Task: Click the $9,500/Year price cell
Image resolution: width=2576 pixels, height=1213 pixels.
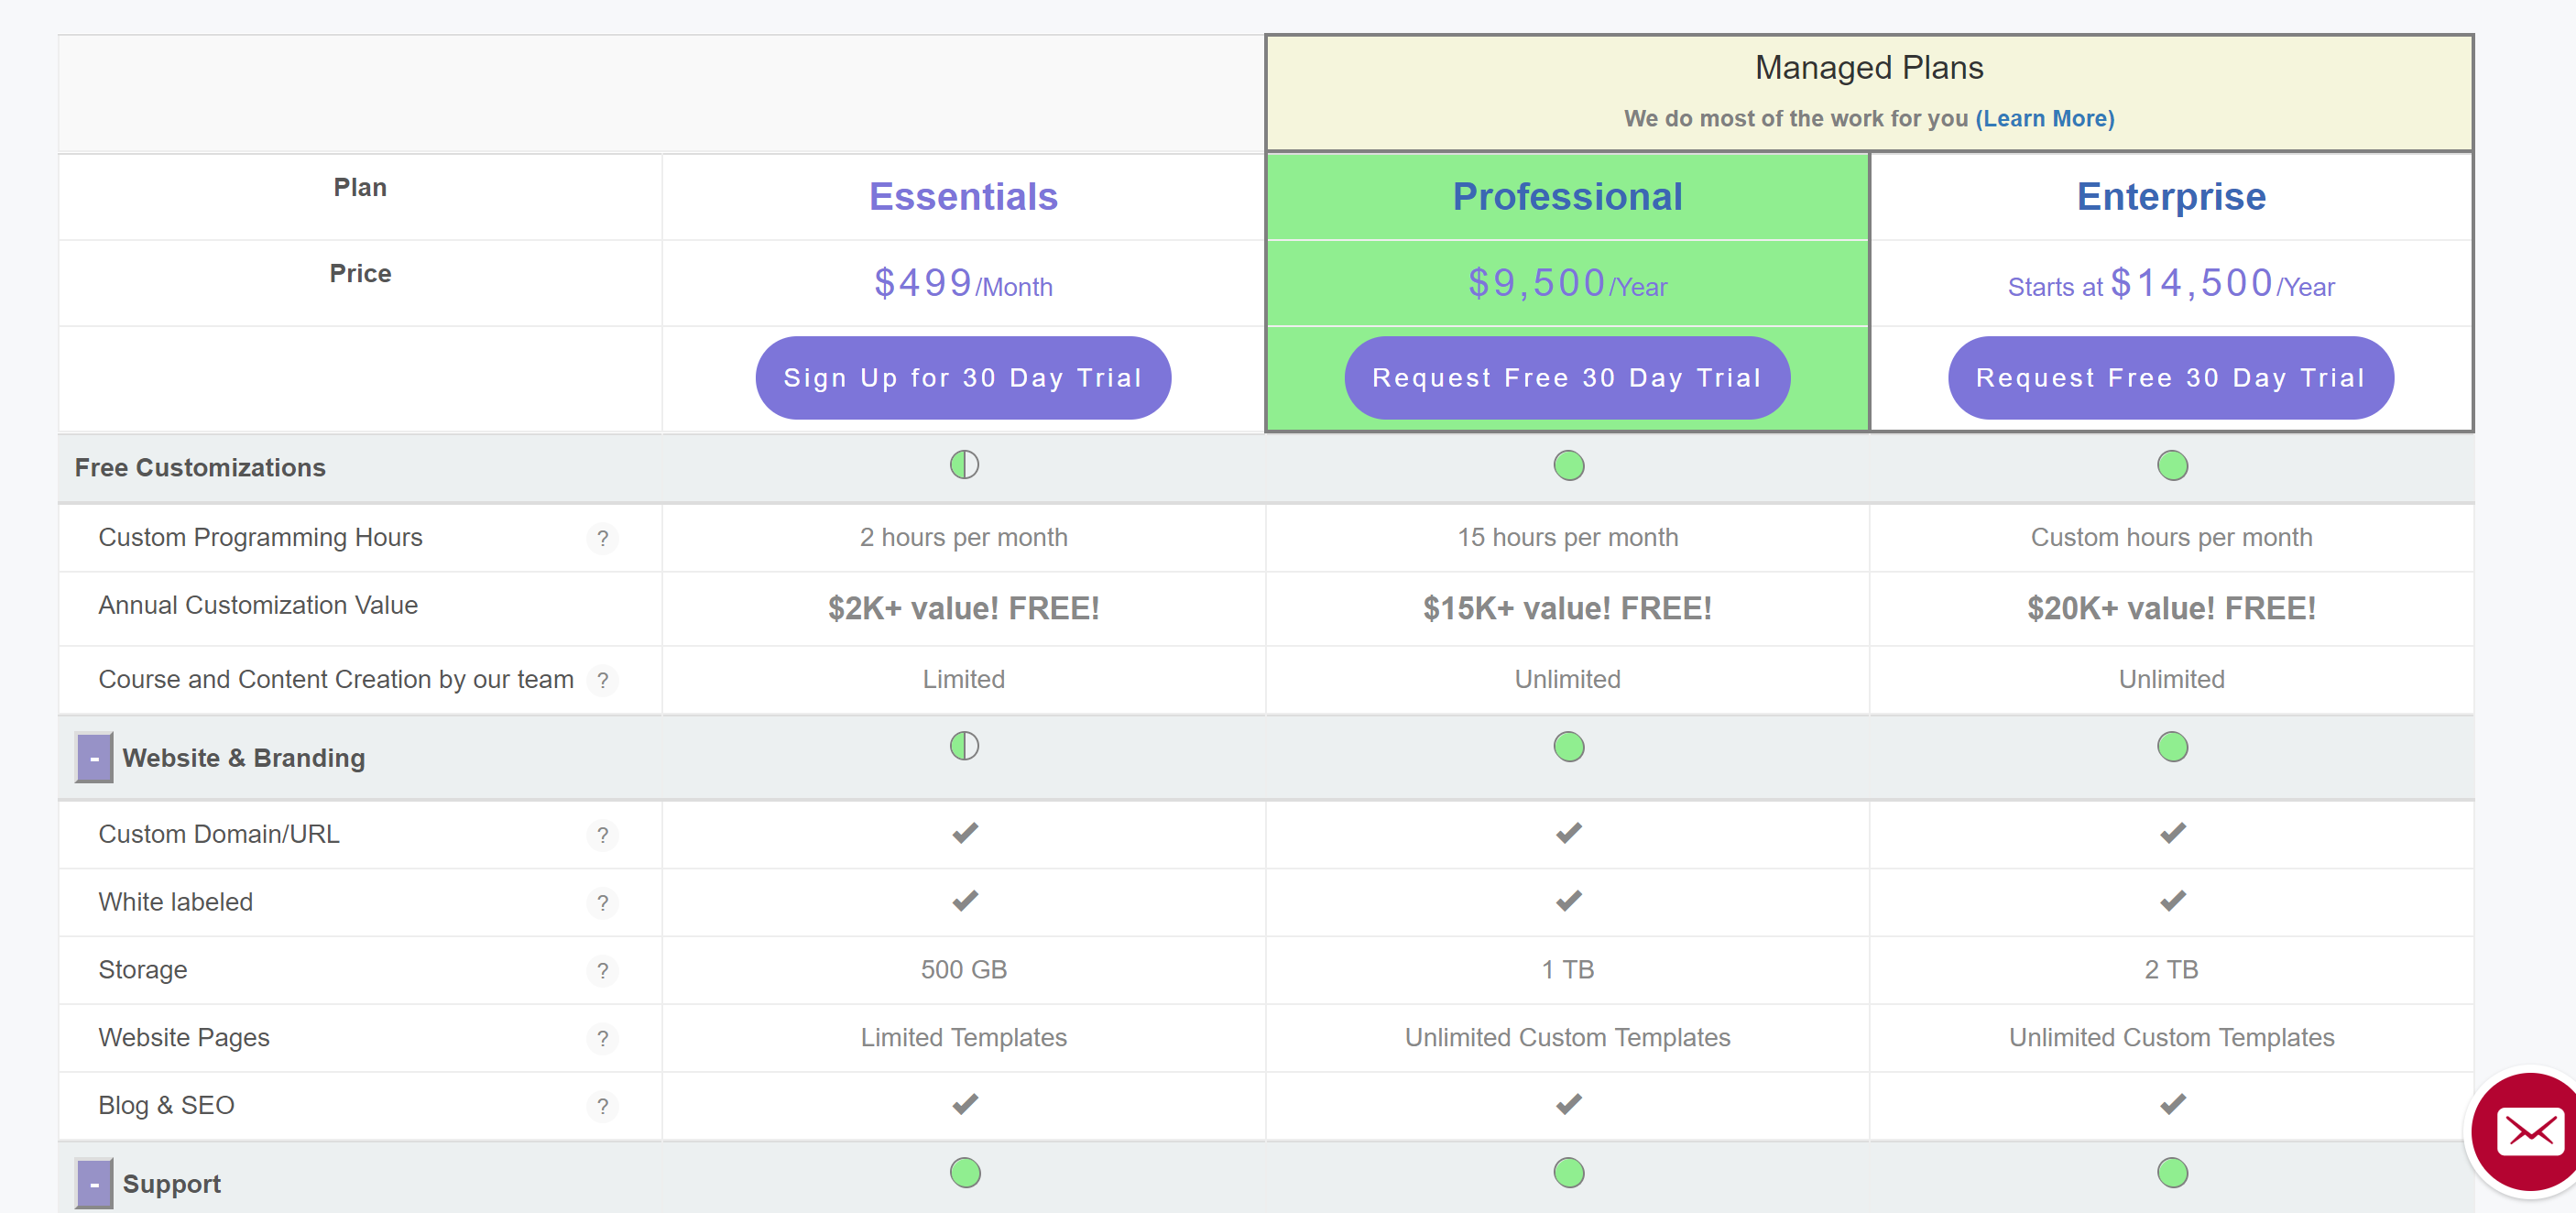Action: coord(1567,283)
